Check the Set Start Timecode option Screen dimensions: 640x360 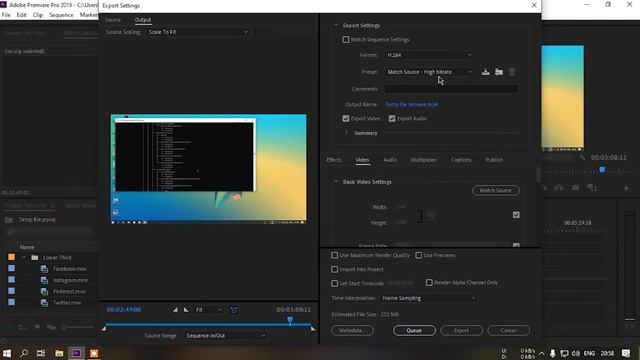tap(334, 283)
